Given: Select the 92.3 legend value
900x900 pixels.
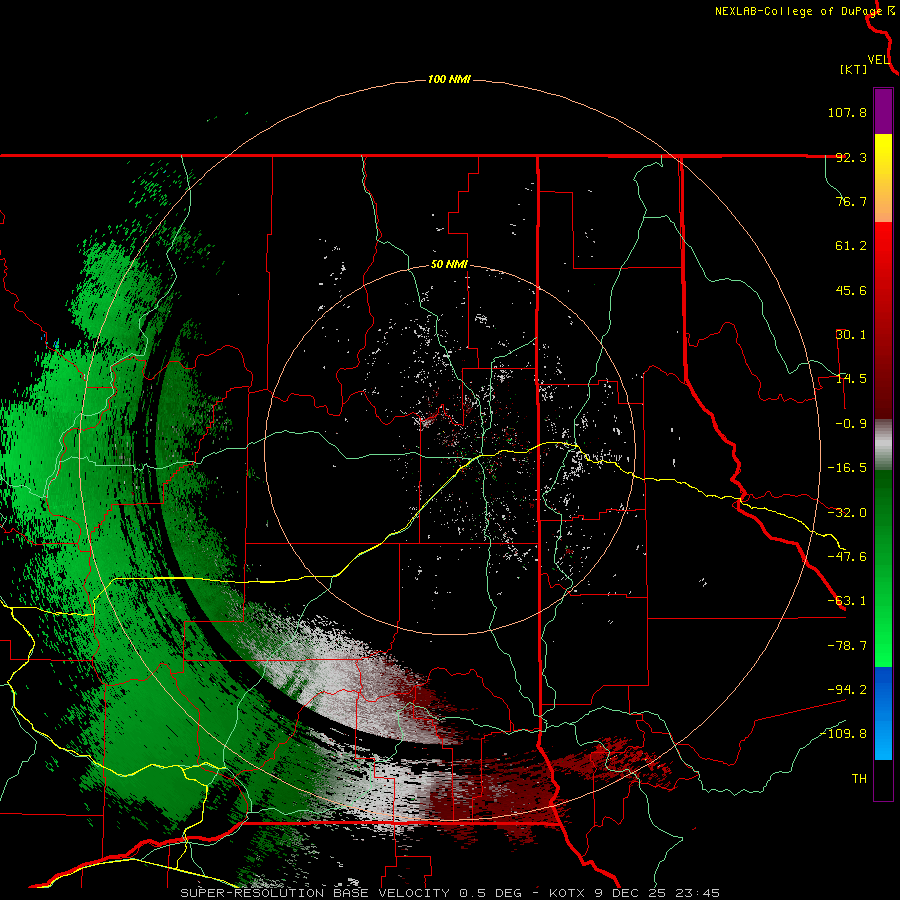Looking at the screenshot, I should click(x=851, y=157).
